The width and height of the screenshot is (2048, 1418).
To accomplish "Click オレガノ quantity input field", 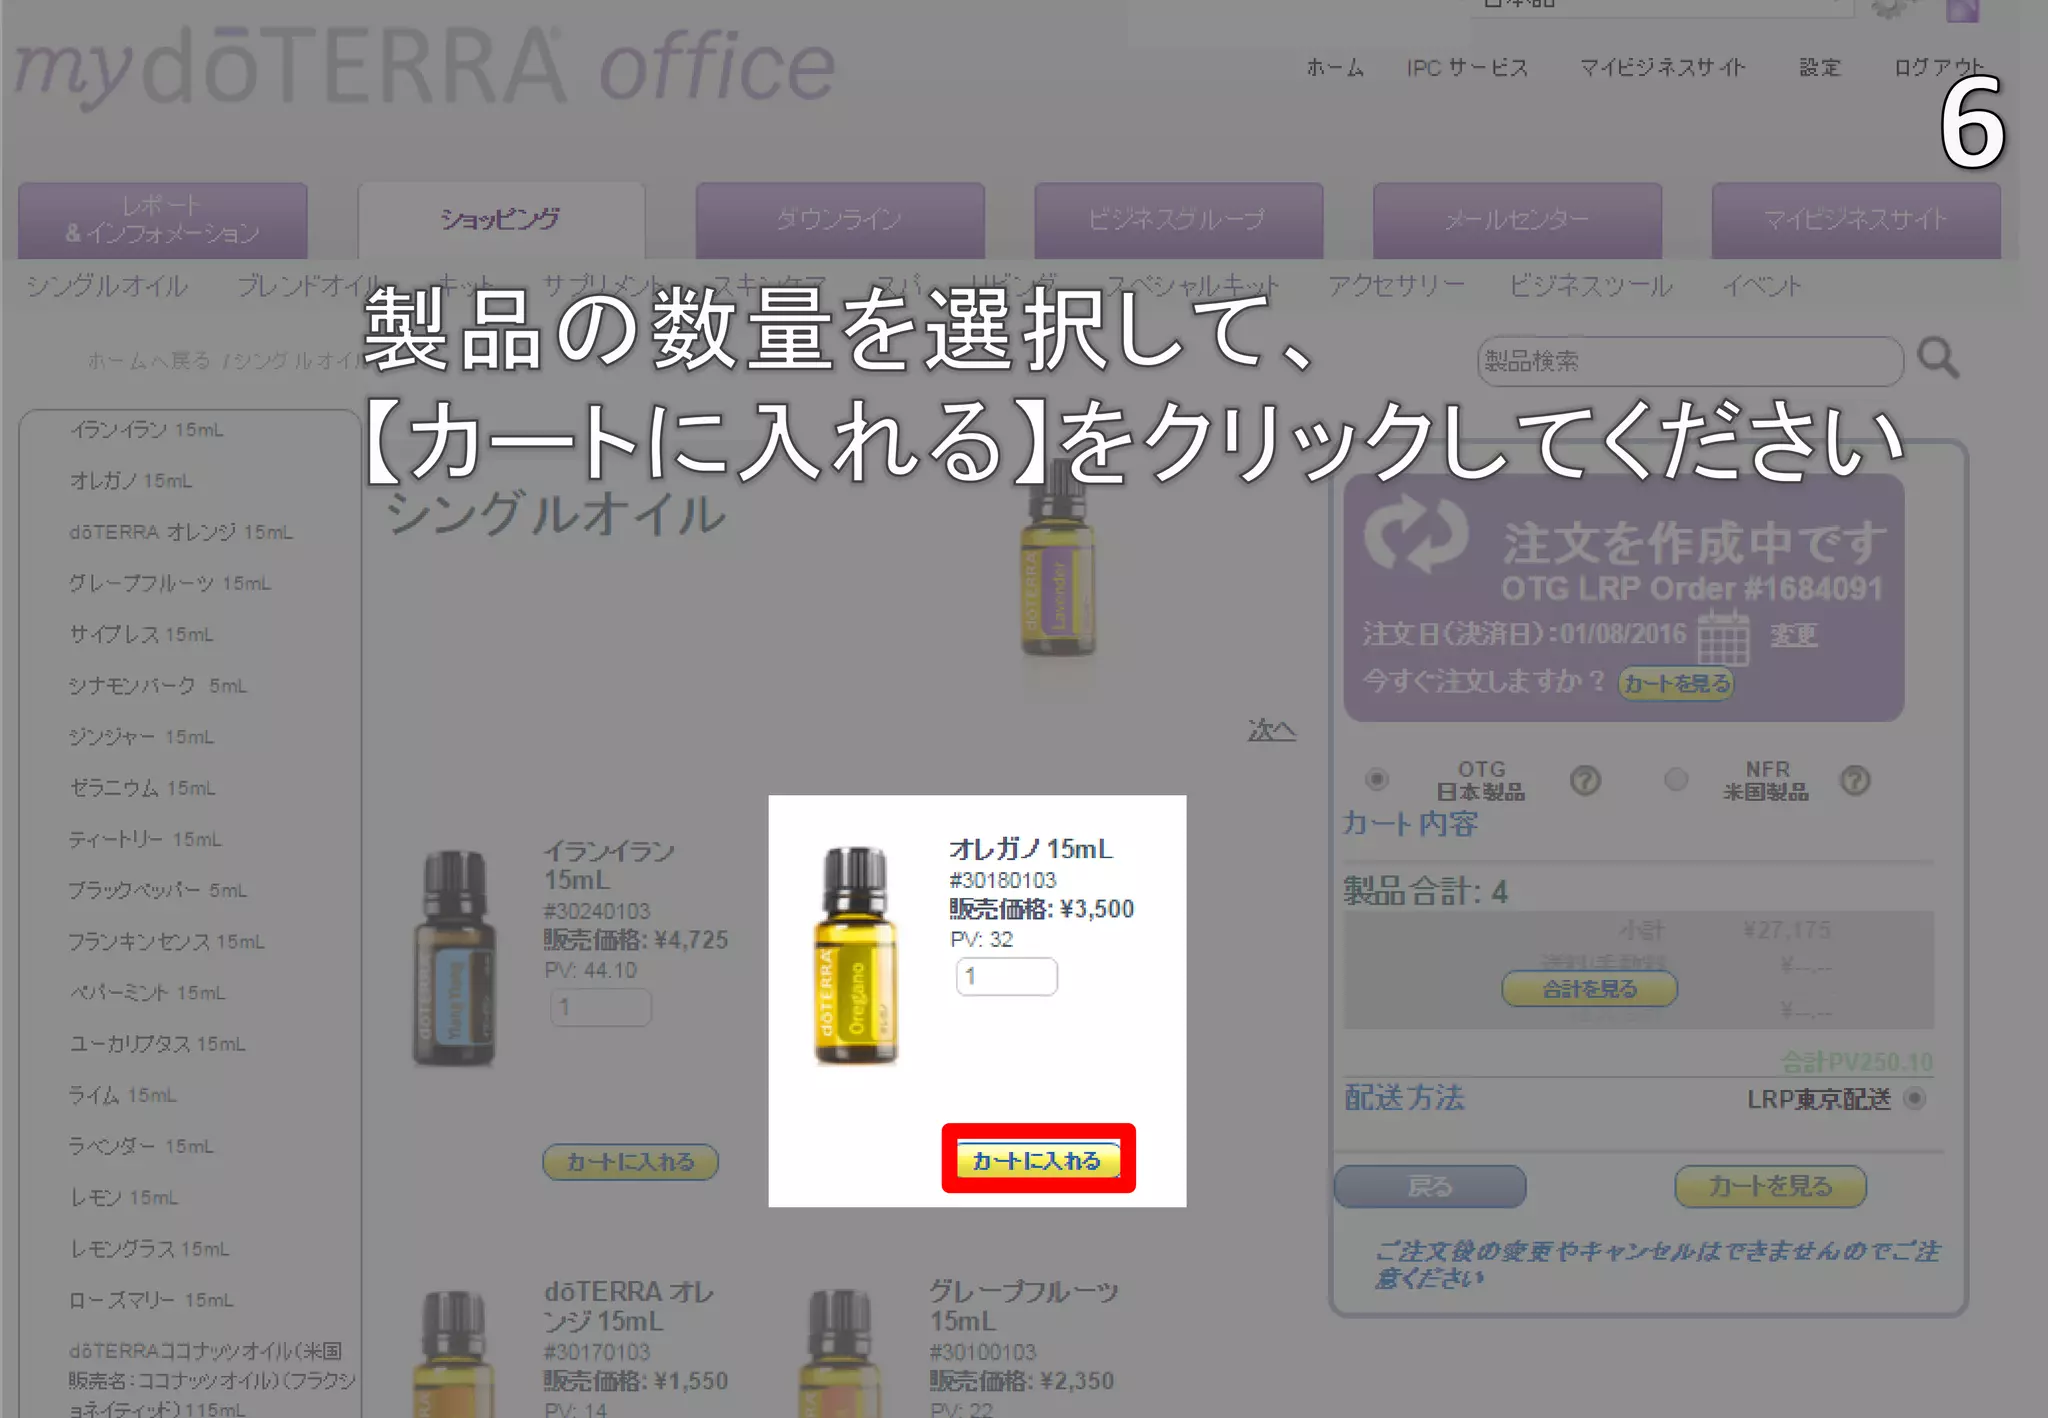I will point(1006,976).
